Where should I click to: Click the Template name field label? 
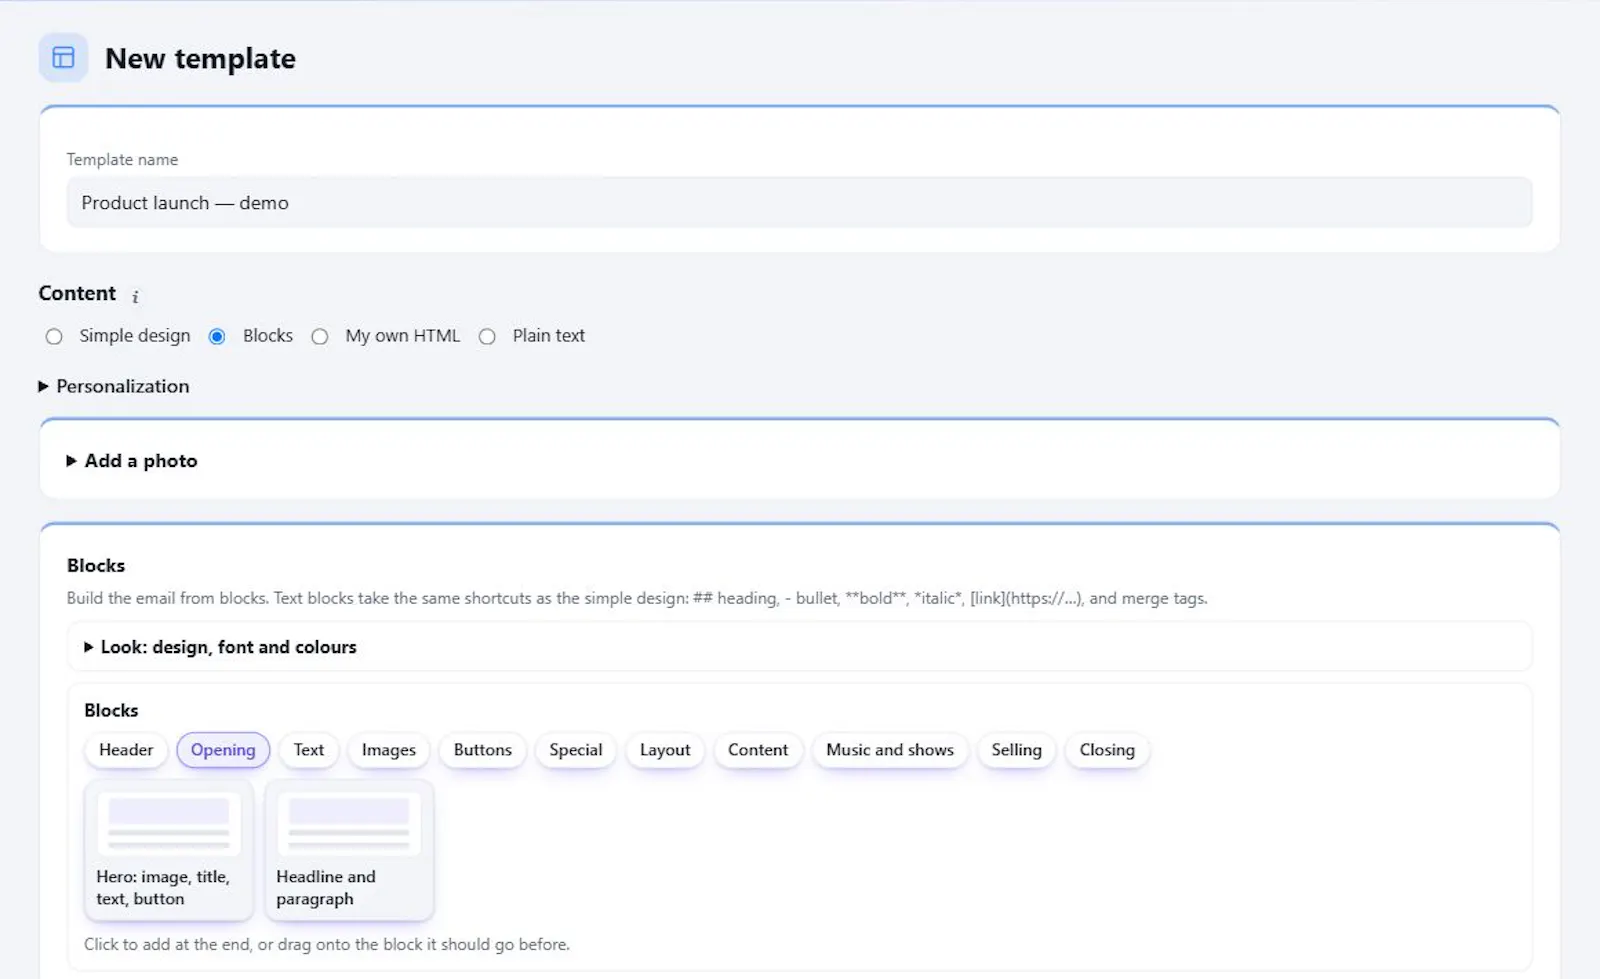coord(122,160)
